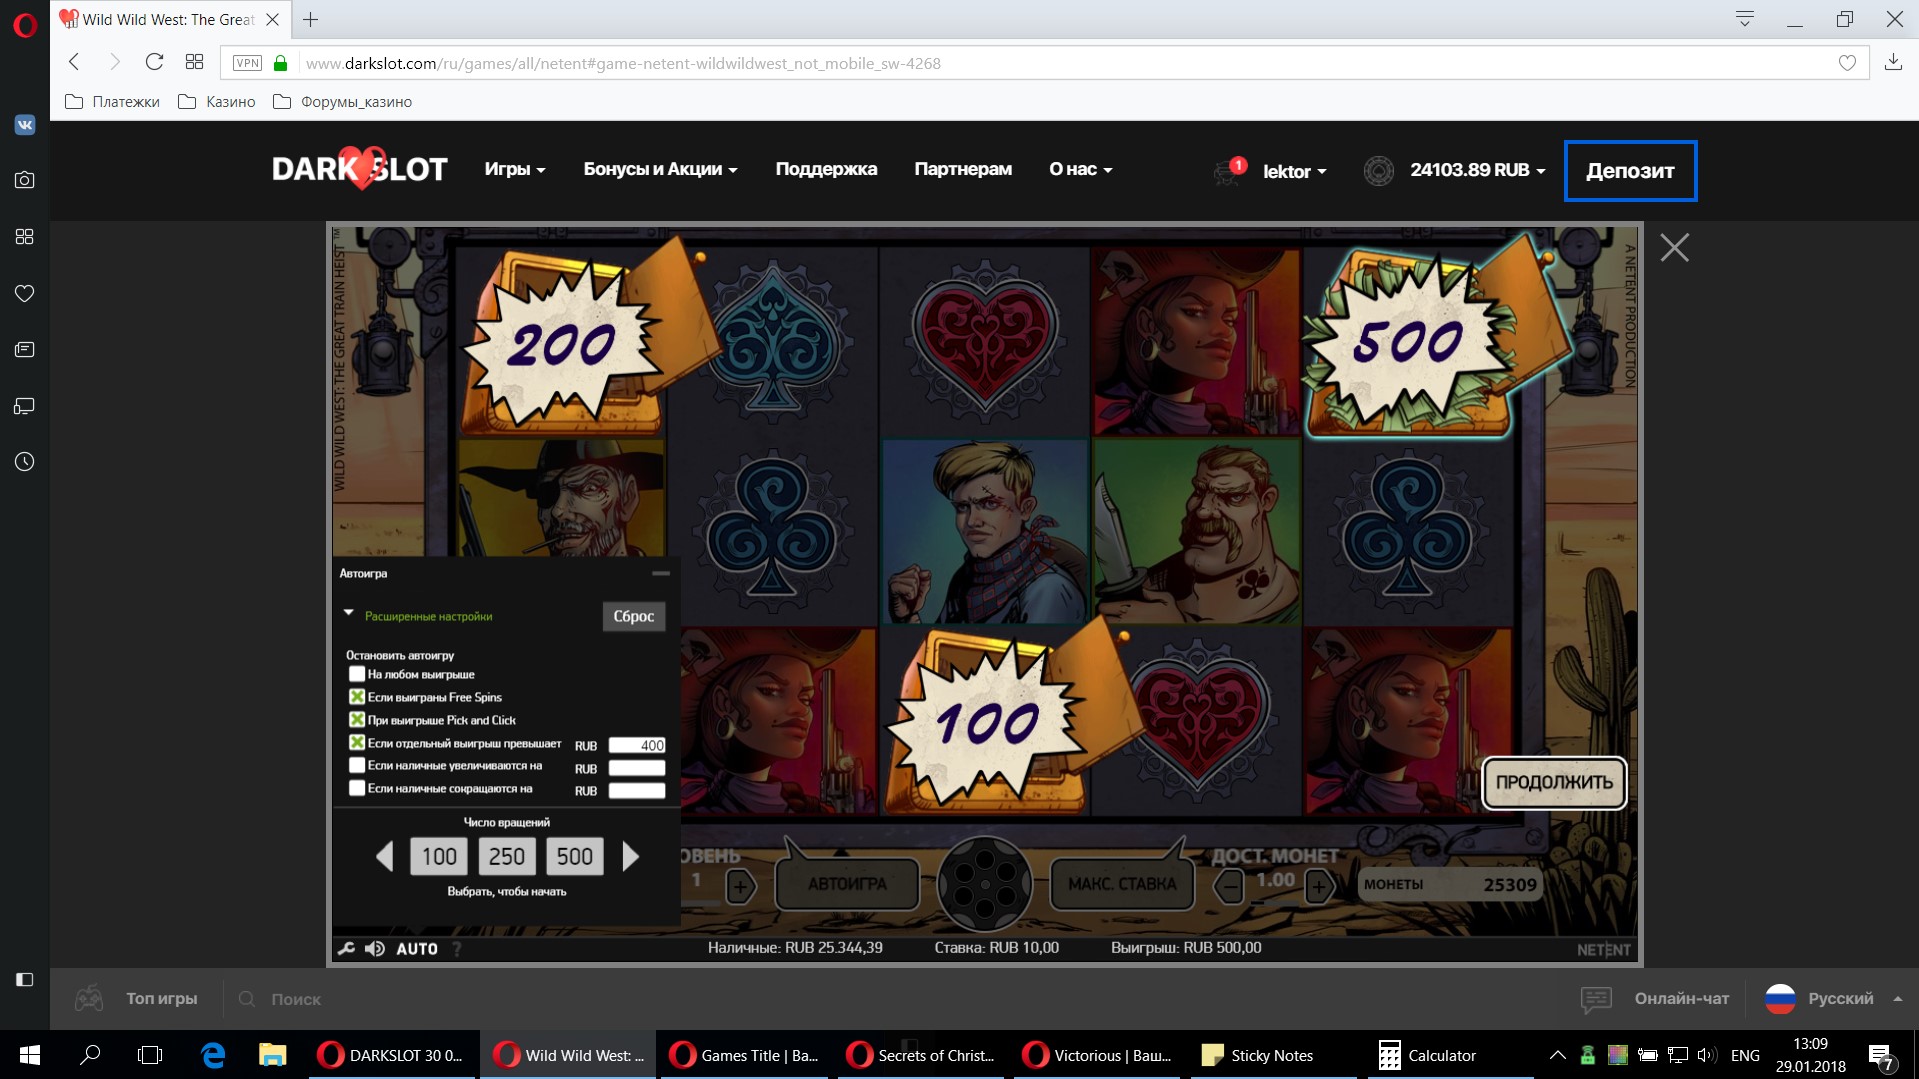Open lektor account dropdown

click(1295, 172)
